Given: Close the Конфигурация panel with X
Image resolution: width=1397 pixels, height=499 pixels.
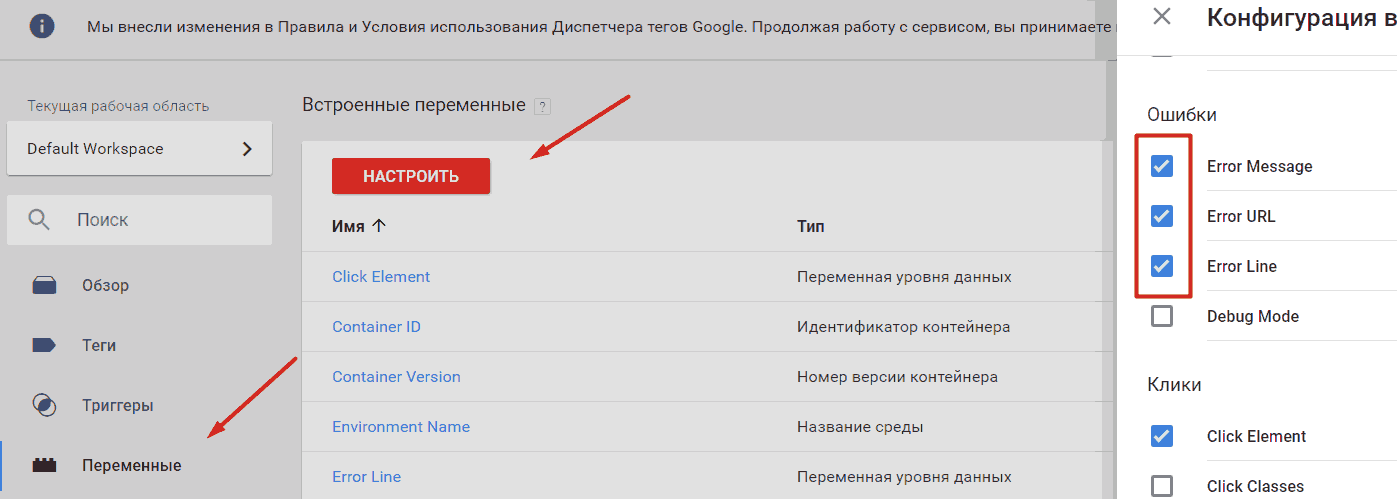Looking at the screenshot, I should (x=1161, y=16).
